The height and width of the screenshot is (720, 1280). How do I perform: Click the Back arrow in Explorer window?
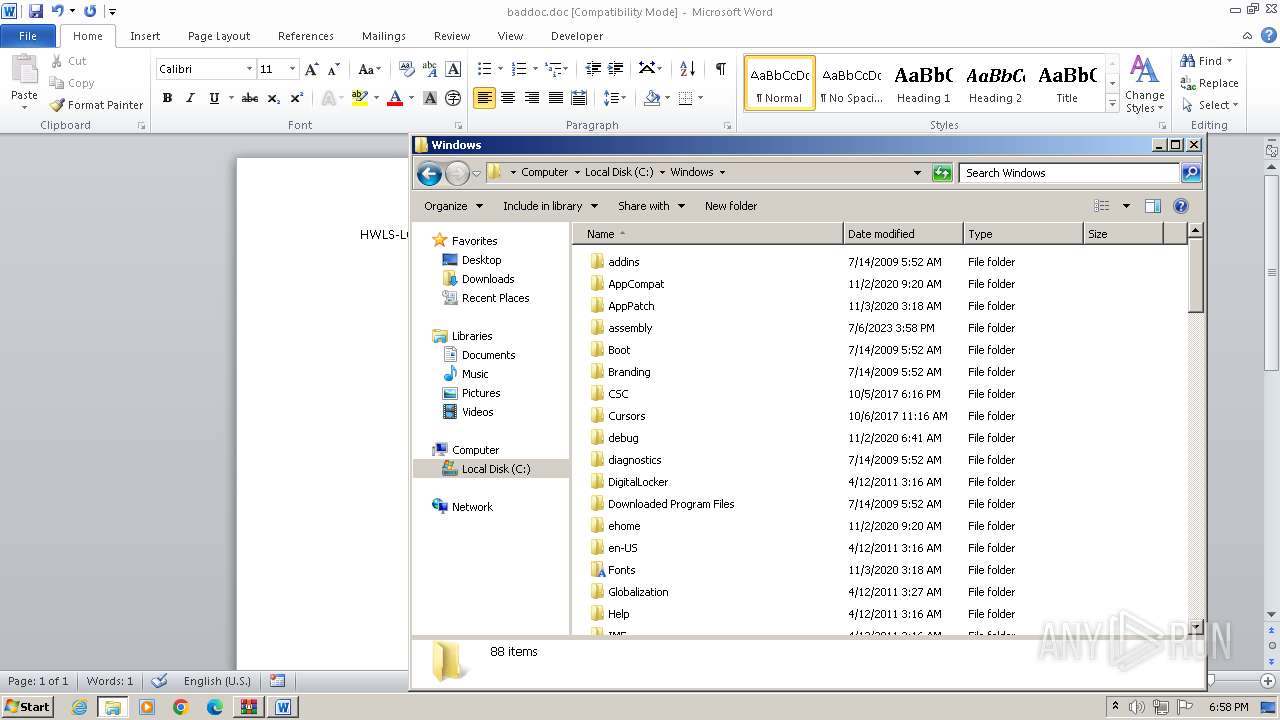[429, 173]
